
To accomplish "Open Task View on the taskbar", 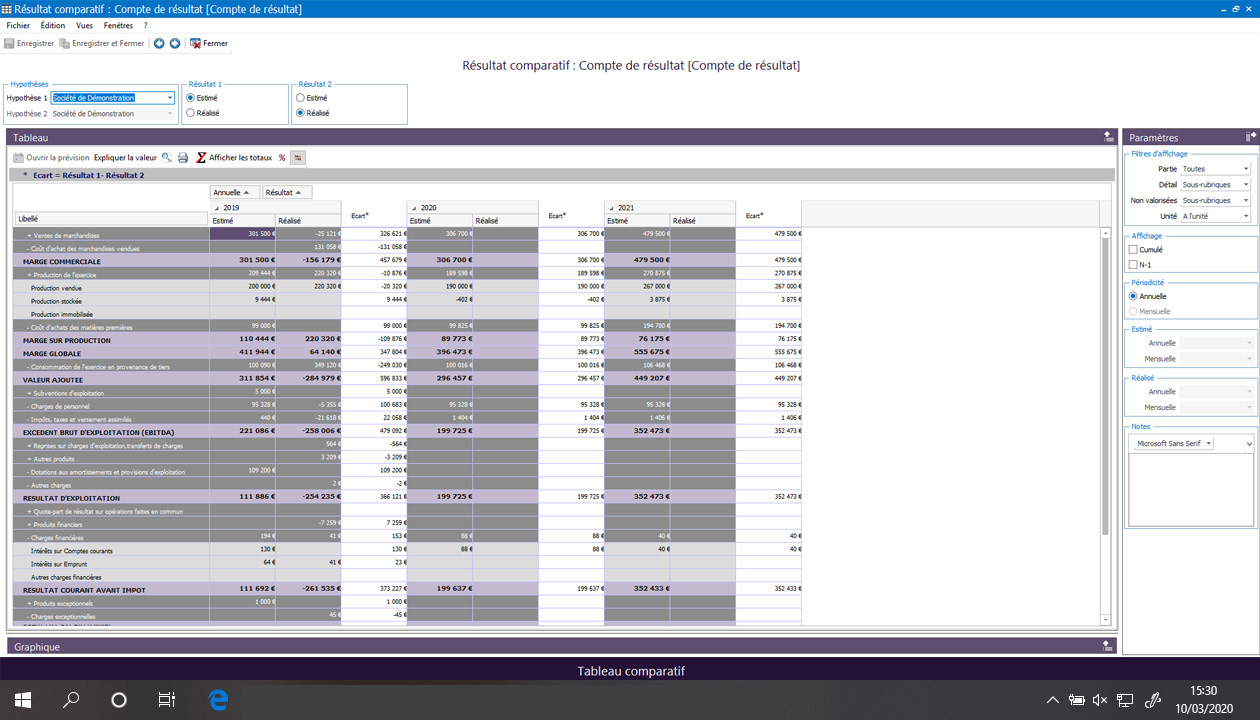I will pos(167,700).
